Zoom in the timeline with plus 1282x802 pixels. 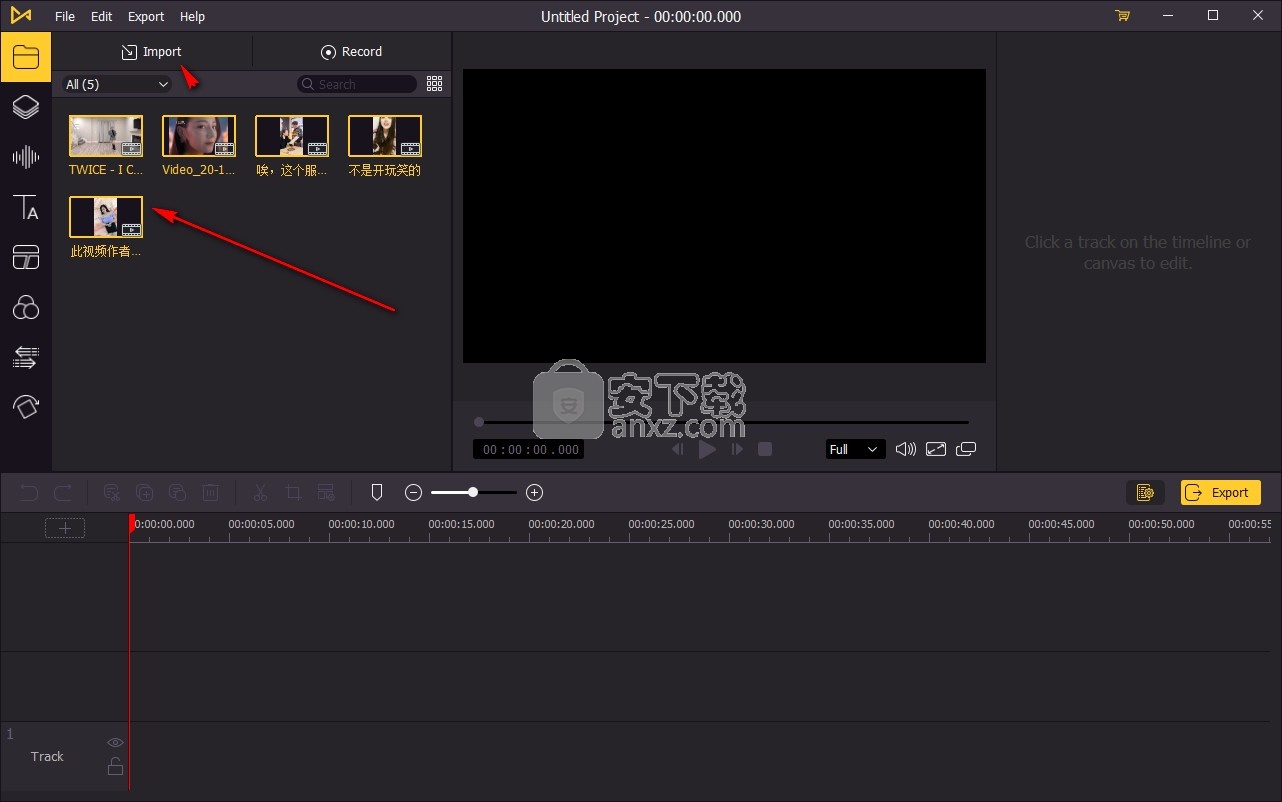click(x=534, y=492)
